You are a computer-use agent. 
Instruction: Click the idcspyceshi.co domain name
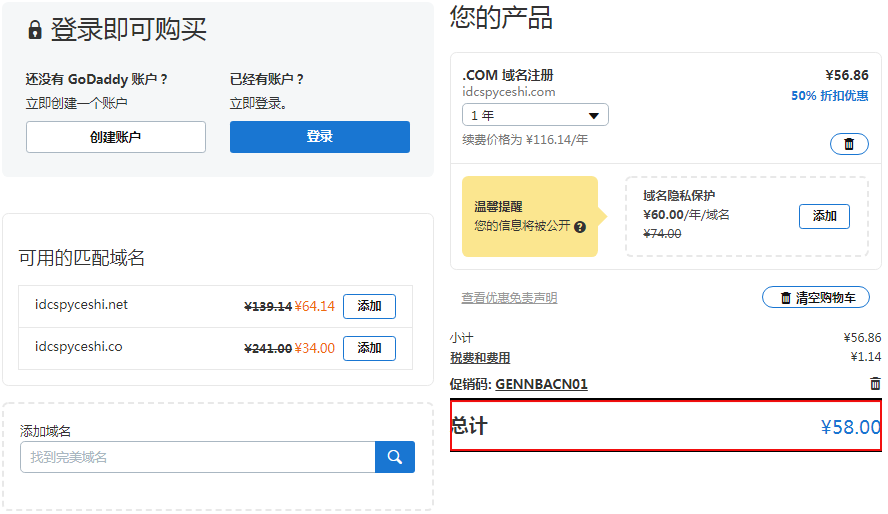tap(78, 346)
